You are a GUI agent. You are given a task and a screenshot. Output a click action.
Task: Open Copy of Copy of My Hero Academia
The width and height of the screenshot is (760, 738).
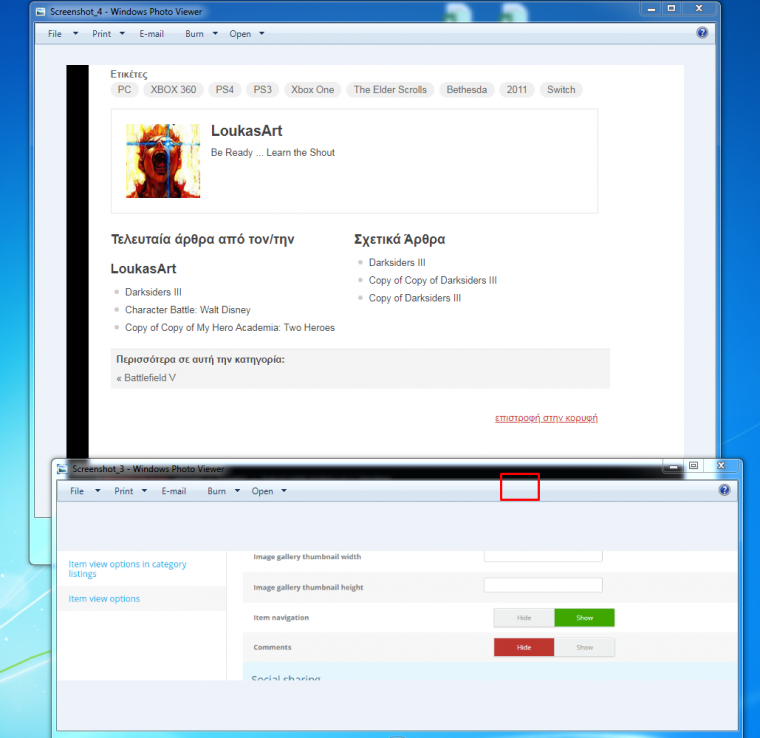(230, 328)
